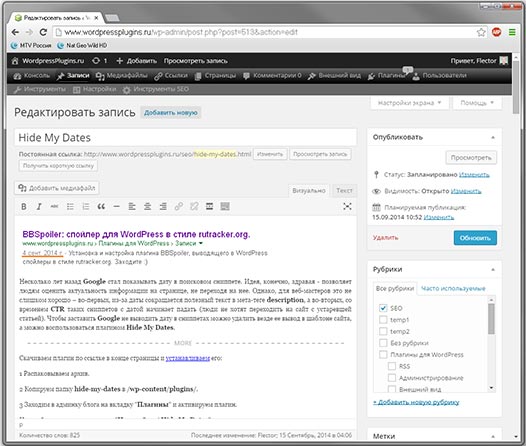526x446 pixels.
Task: Insert a horizontal line
Action: pos(116,206)
